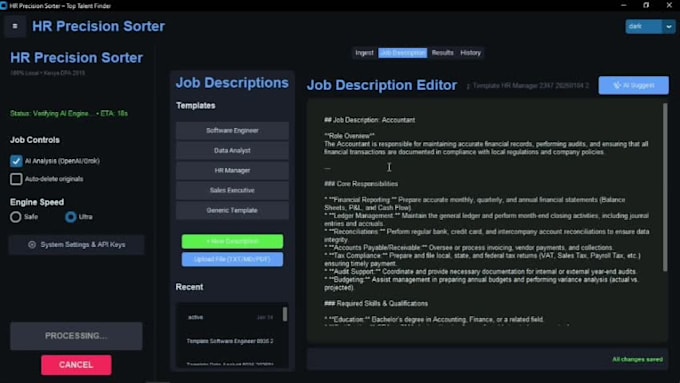Open the History tab
Screen dimensions: 680x383
[x=471, y=53]
